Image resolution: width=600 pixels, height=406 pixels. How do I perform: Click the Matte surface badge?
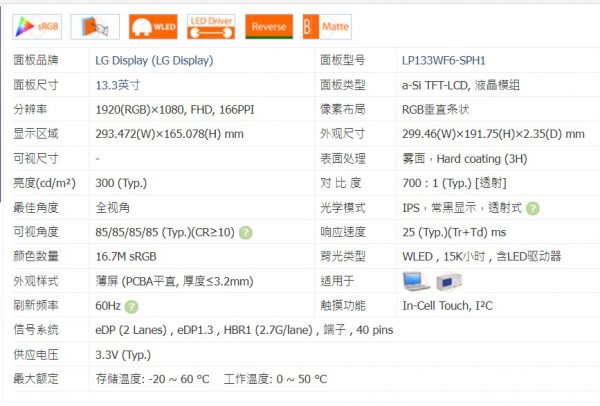pos(327,27)
